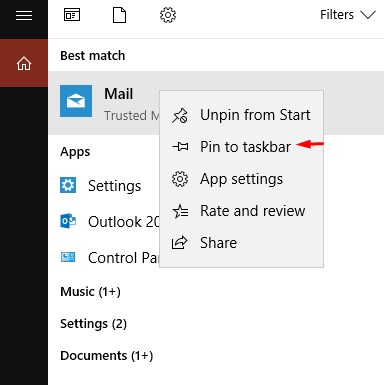384x385 pixels.
Task: Expand the Settings (2) category
Action: [x=93, y=324]
